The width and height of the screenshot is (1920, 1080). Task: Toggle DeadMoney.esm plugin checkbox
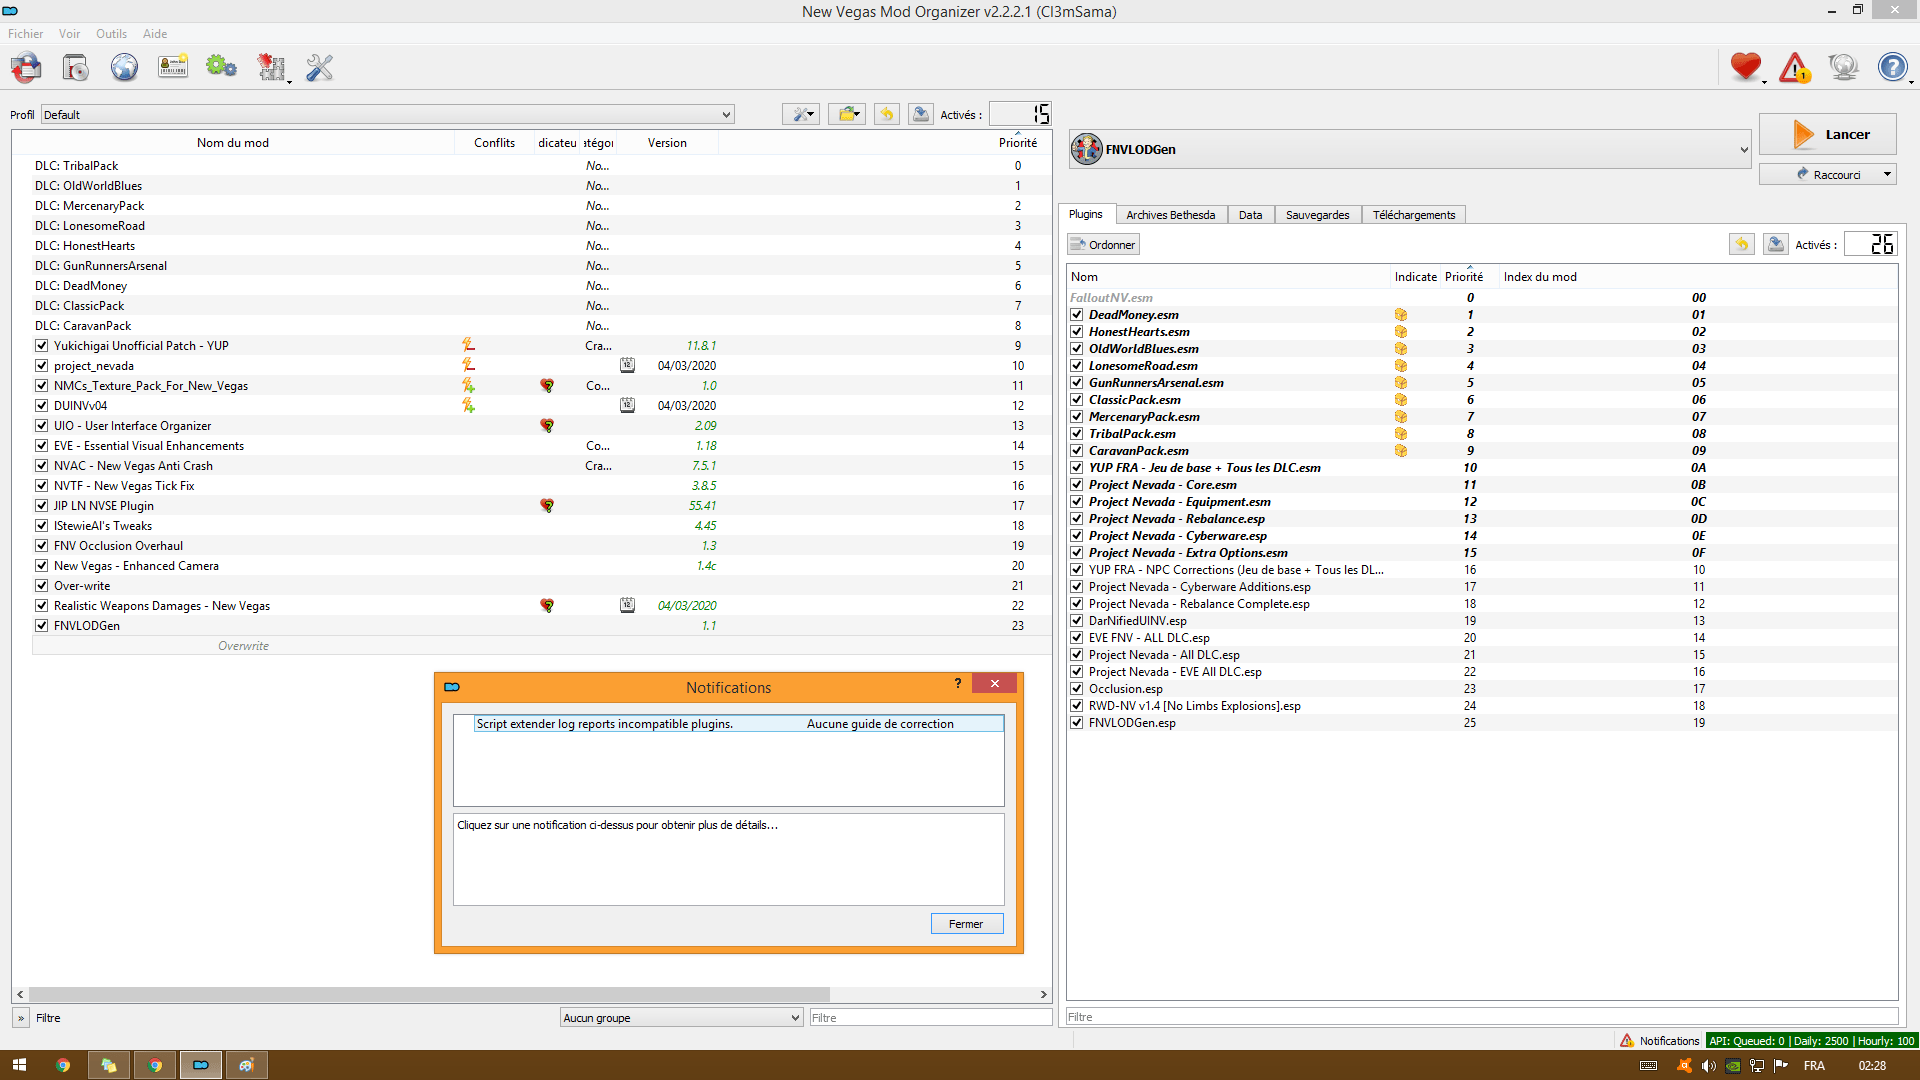click(x=1077, y=315)
